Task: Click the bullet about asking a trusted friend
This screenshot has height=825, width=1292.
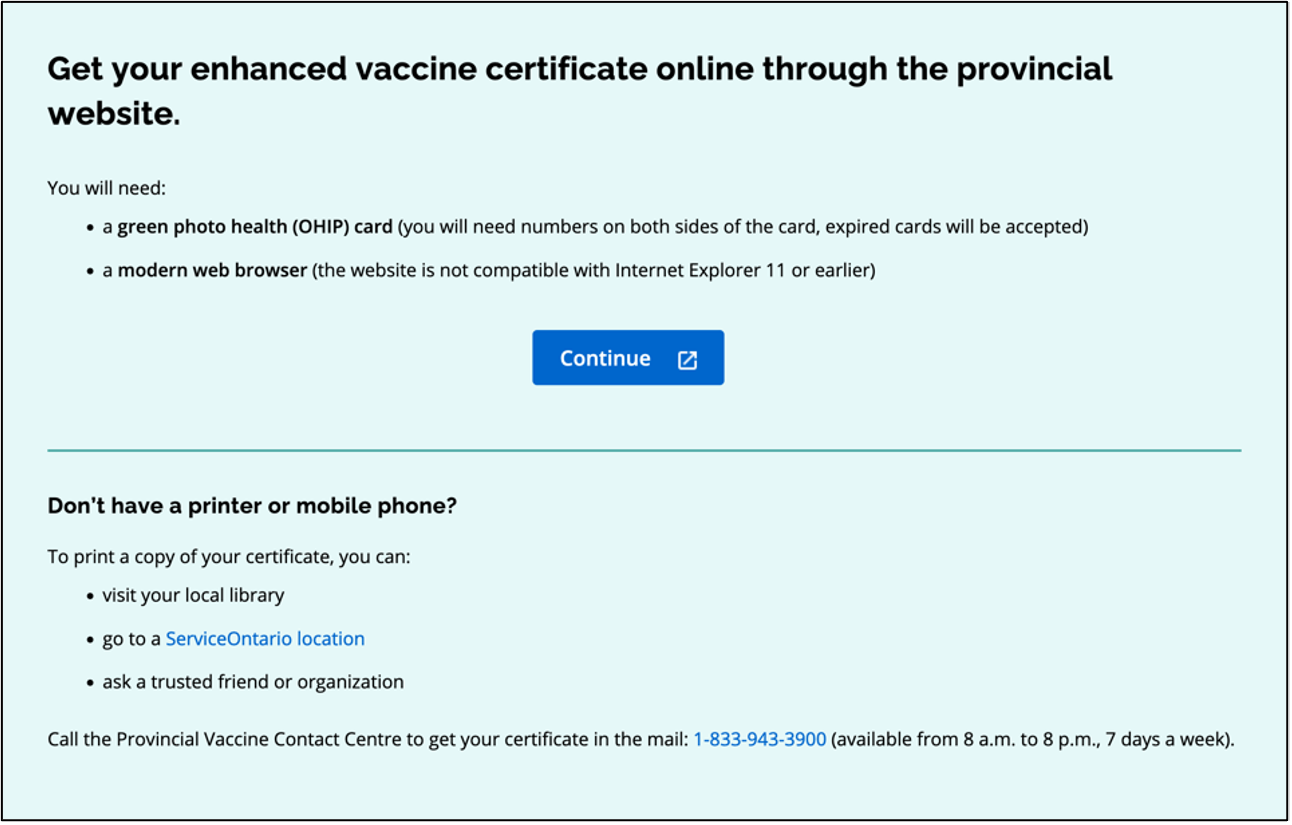Action: [253, 681]
